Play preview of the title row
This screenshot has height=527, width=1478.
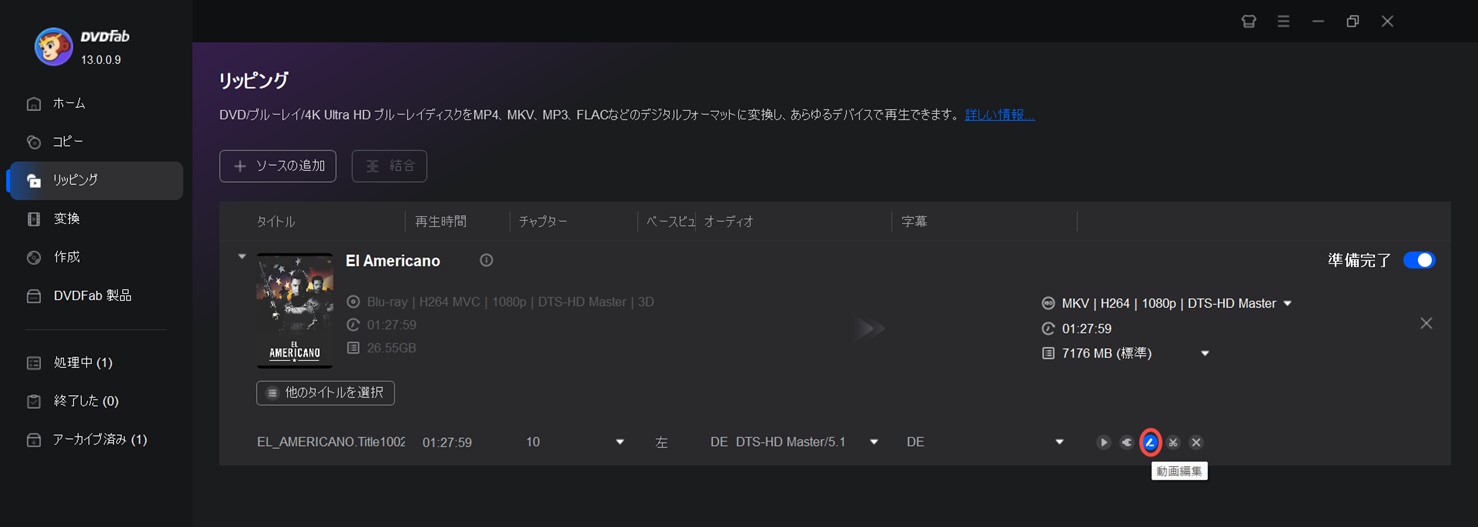[1103, 442]
